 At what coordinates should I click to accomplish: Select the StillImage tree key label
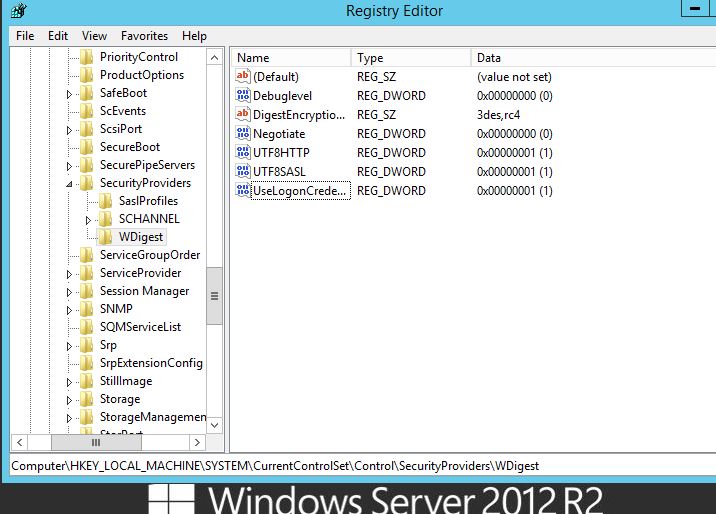click(126, 381)
